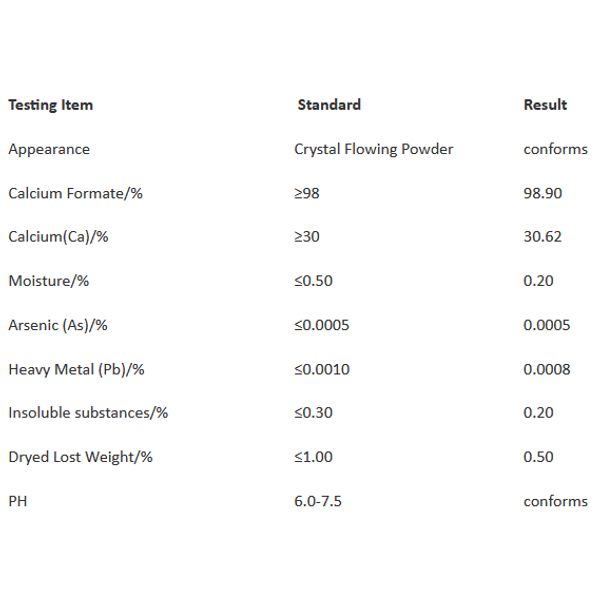The image size is (600, 600).
Task: Click the Testing Item column header
Action: 51,105
